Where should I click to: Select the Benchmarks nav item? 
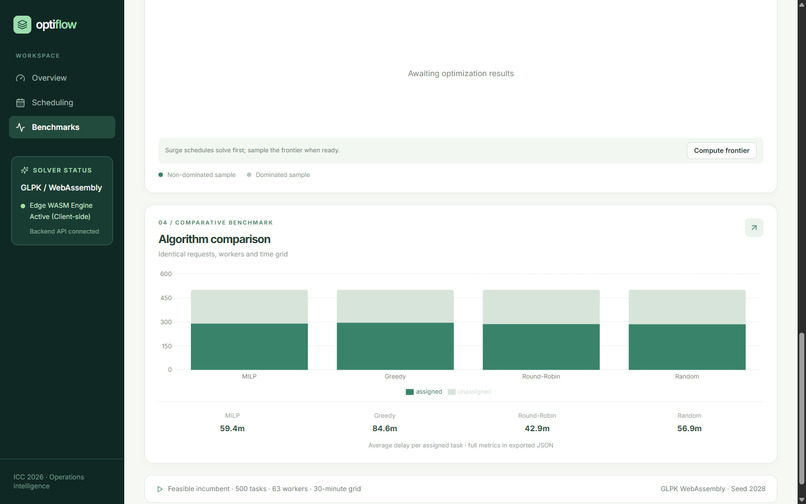(62, 127)
